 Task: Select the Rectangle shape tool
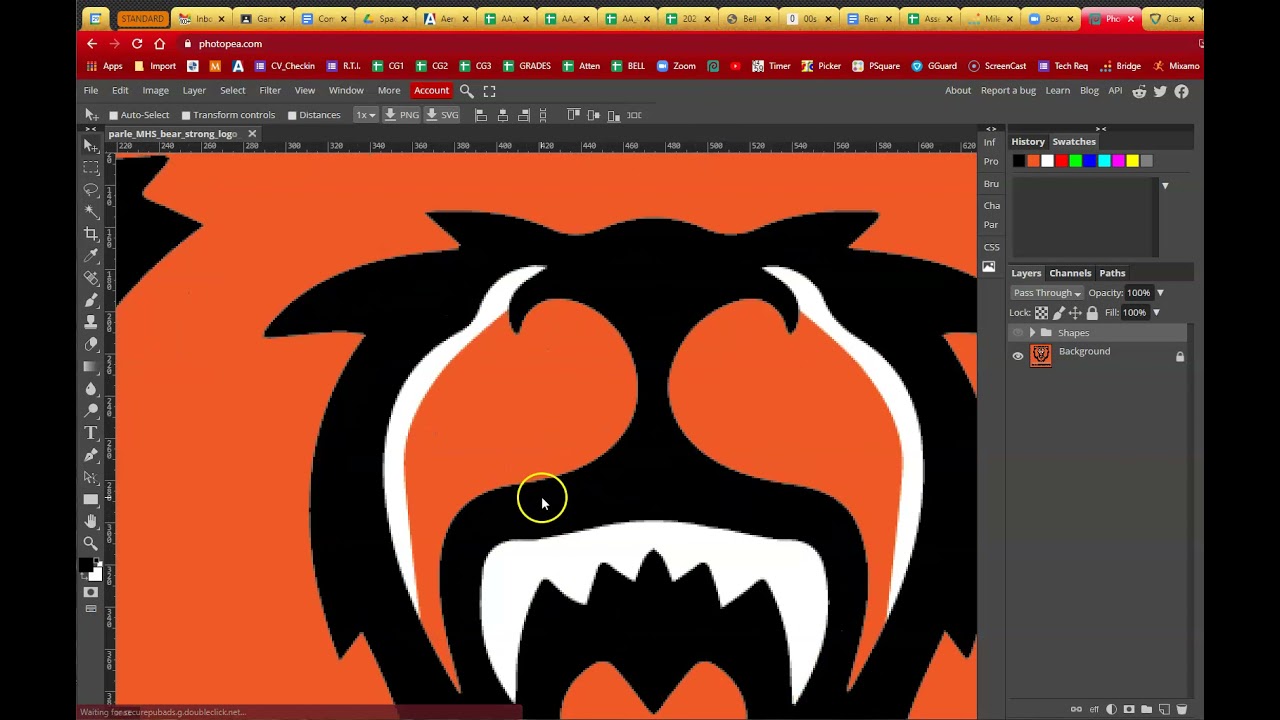coord(91,499)
